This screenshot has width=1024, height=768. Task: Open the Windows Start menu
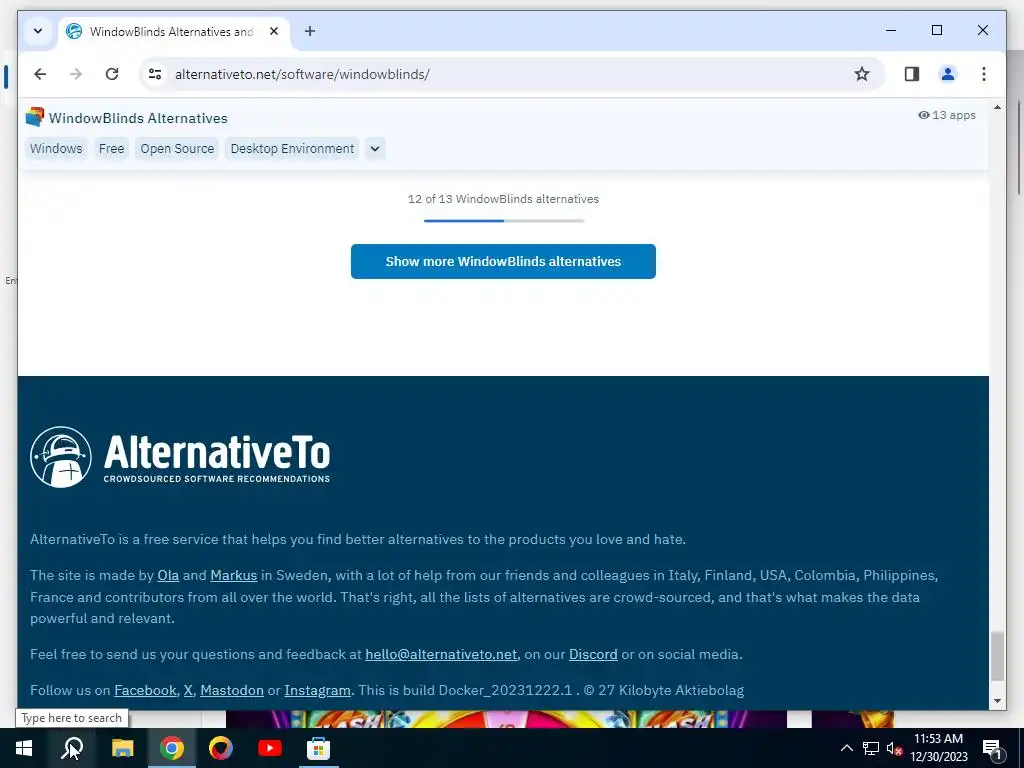pos(24,748)
